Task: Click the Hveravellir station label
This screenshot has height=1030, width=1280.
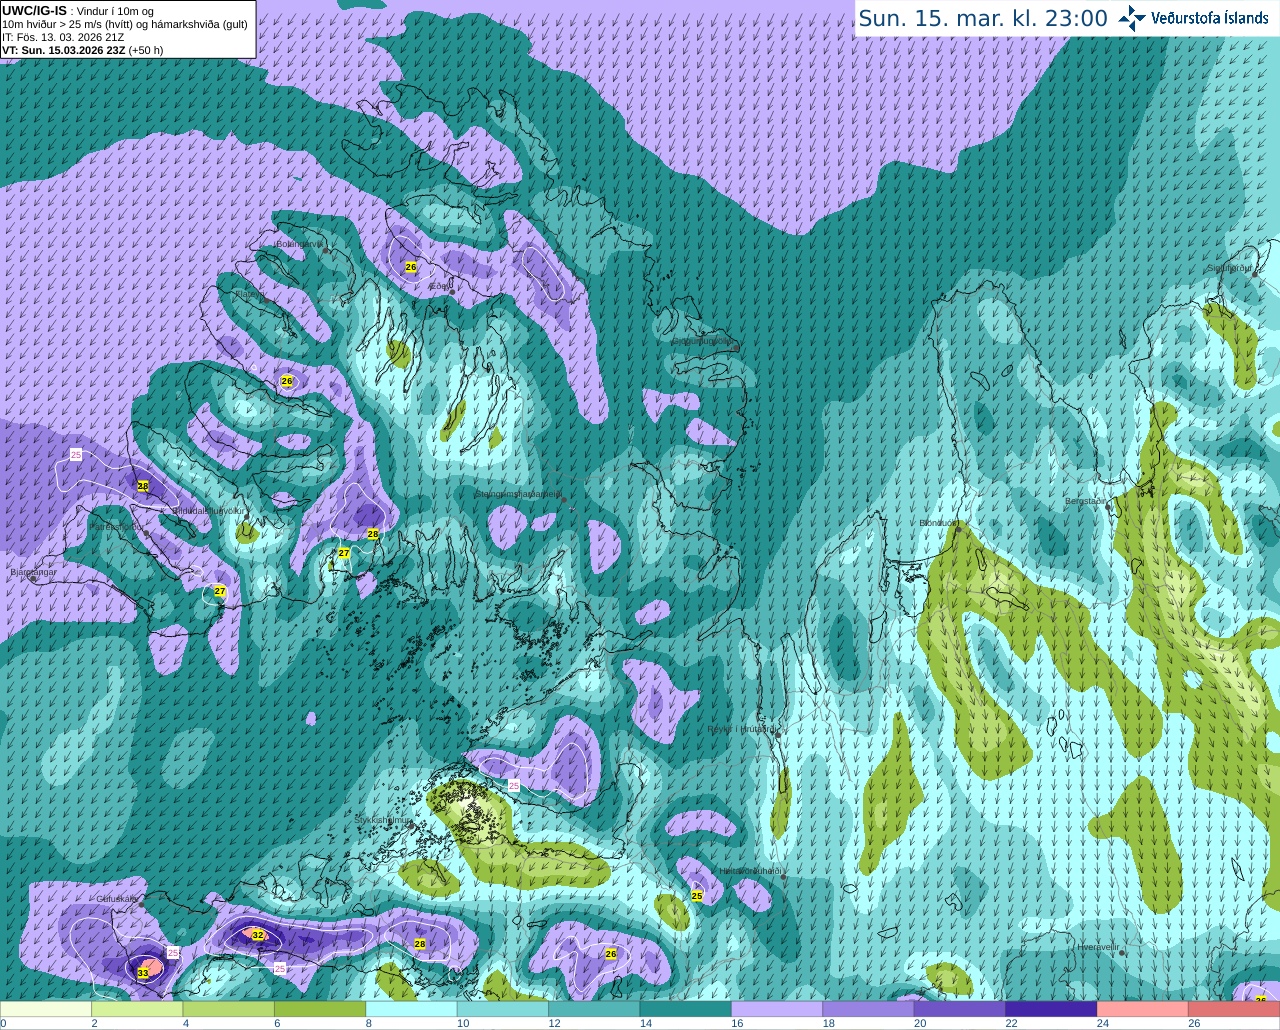Action: tap(1097, 946)
